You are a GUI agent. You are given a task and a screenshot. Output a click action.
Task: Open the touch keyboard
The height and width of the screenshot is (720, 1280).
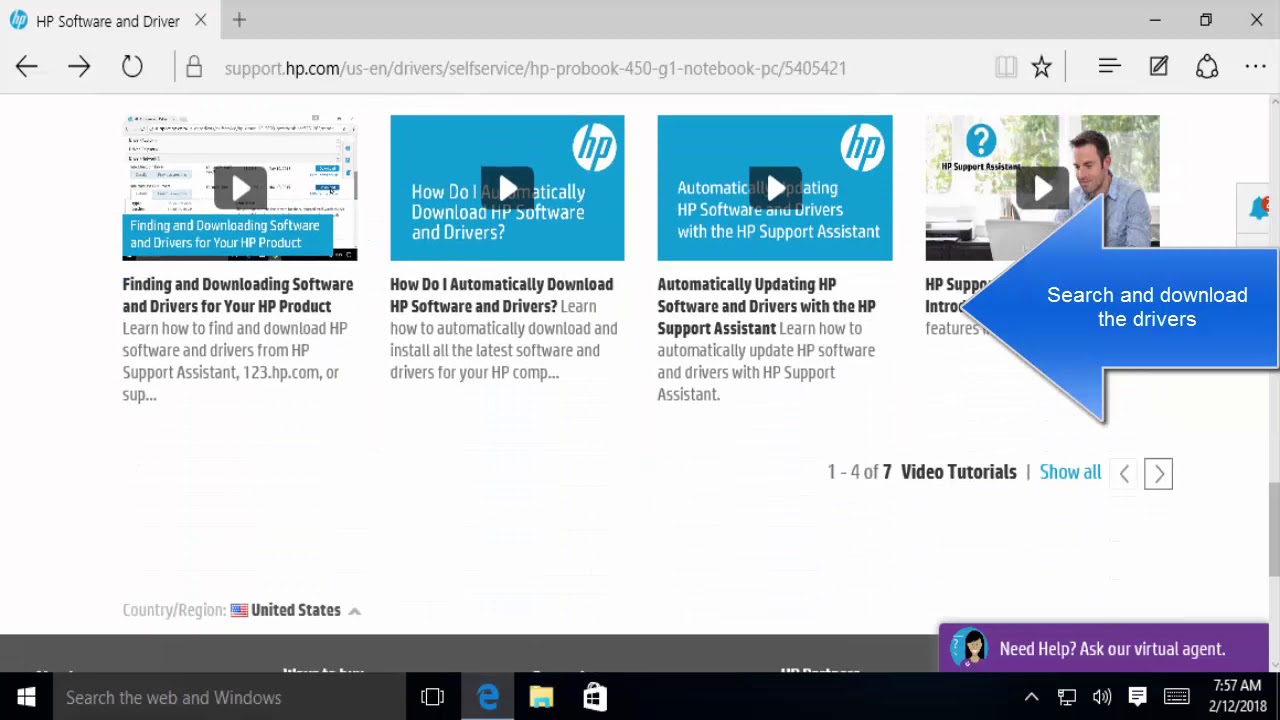click(1177, 697)
